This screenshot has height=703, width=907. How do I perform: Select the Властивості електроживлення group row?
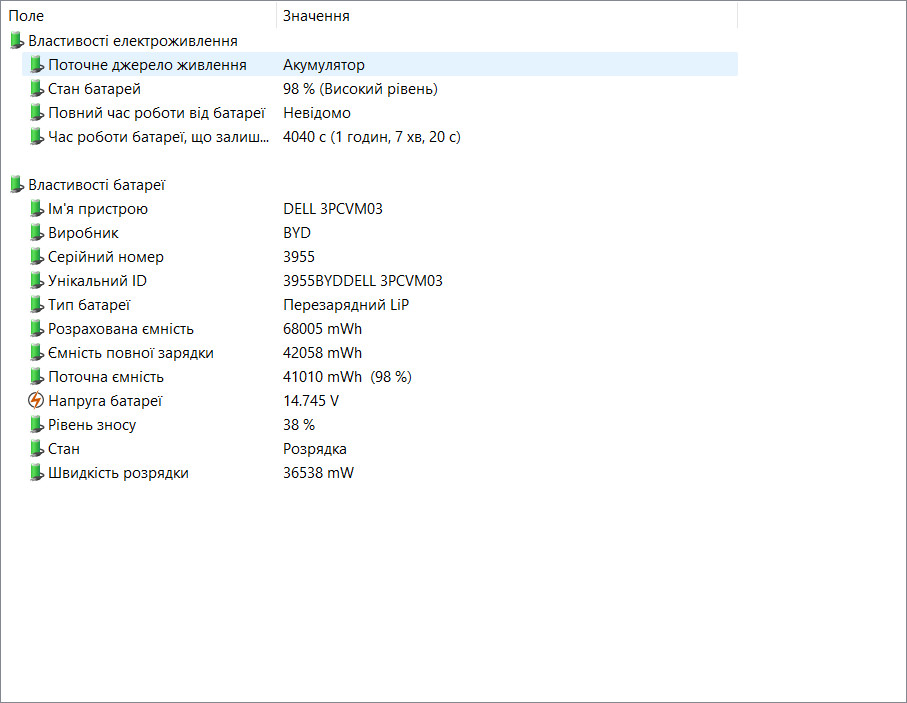tap(132, 41)
